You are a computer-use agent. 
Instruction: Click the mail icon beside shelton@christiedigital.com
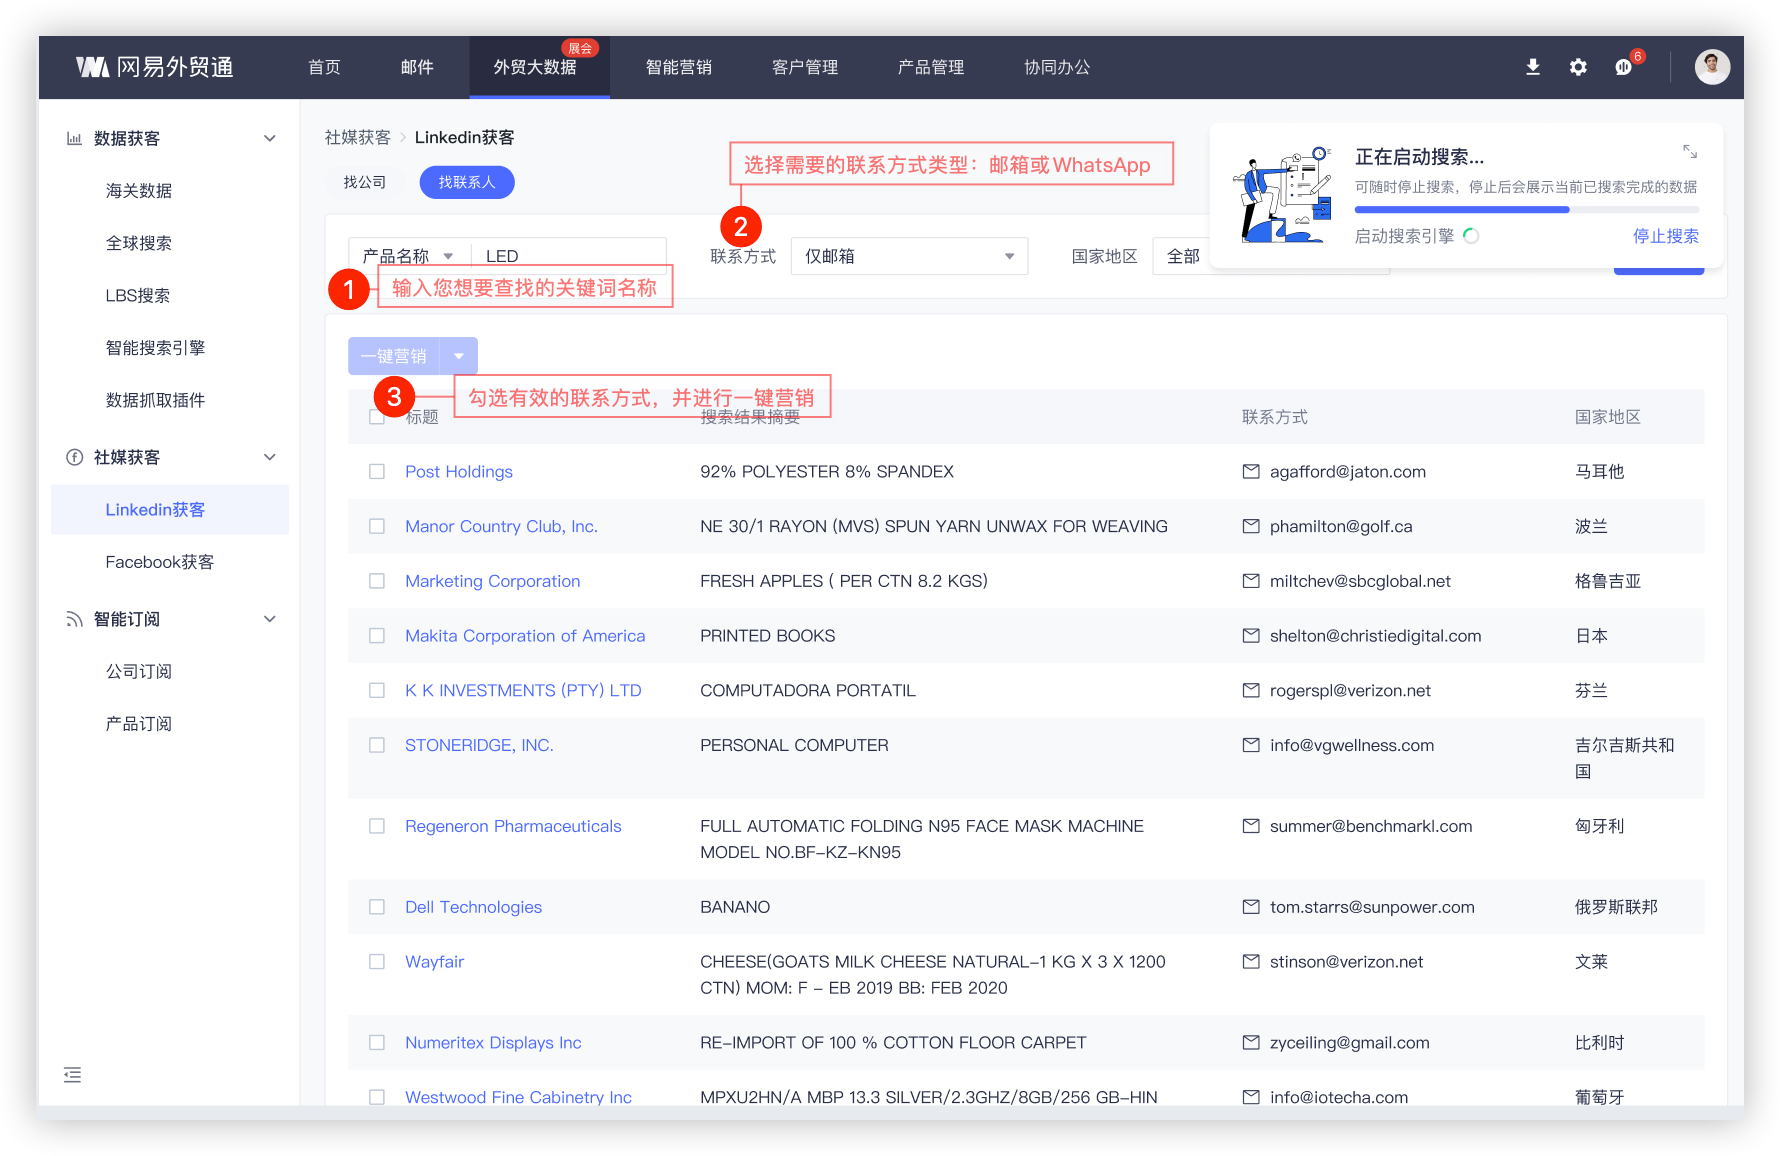pos(1251,635)
